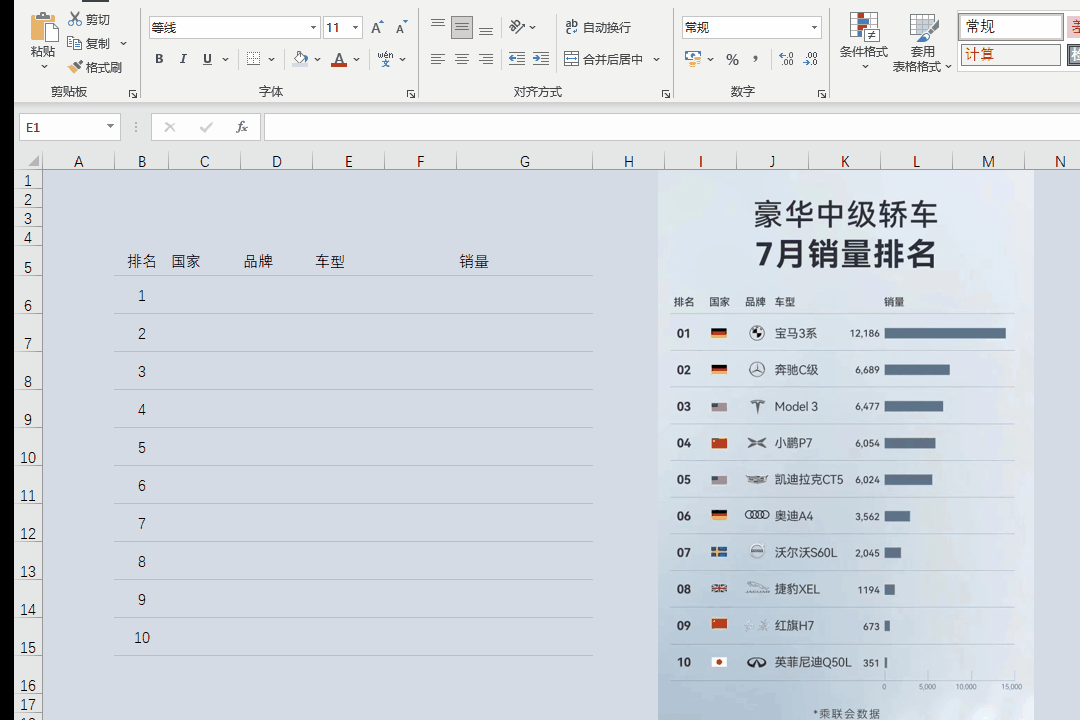Open fill color dropdown arrow
The image size is (1080, 720).
(x=318, y=59)
